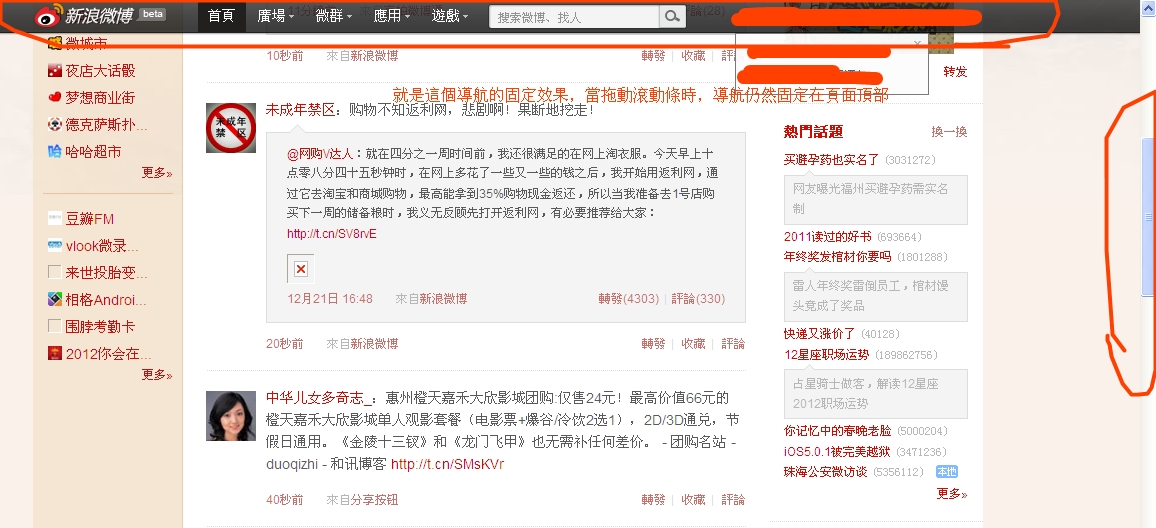1156x528 pixels.
Task: Open the 夜店大话骰 app icon
Action: pyautogui.click(x=55, y=70)
